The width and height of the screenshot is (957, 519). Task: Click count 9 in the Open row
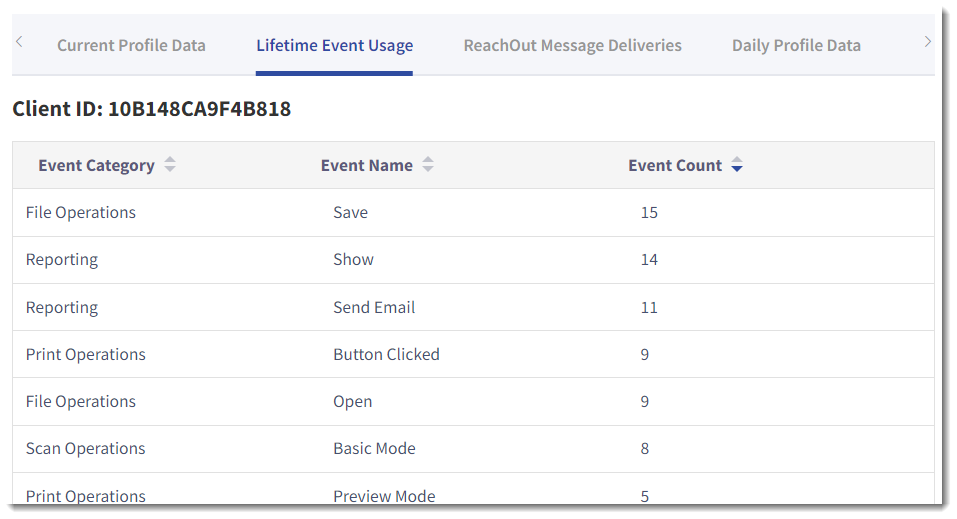[x=645, y=402]
